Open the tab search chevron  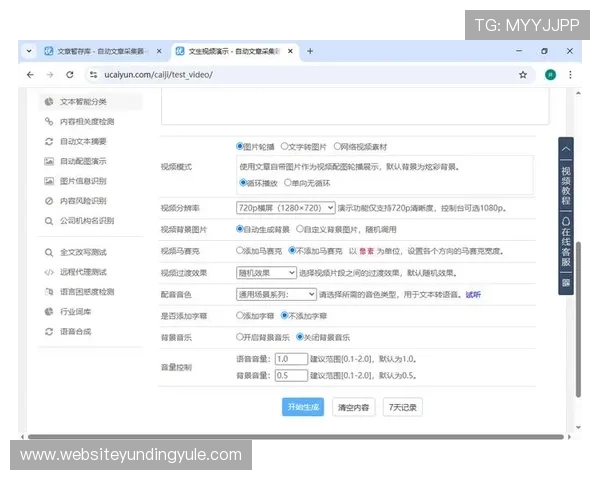coord(29,51)
